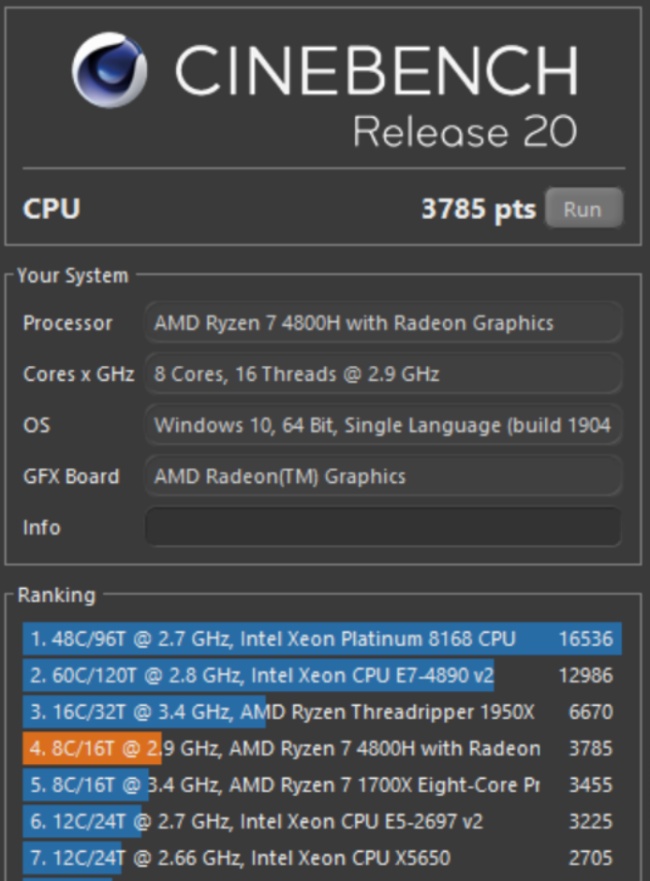Click the CPU label beside the score
Viewport: 650px width, 881px height.
point(52,209)
